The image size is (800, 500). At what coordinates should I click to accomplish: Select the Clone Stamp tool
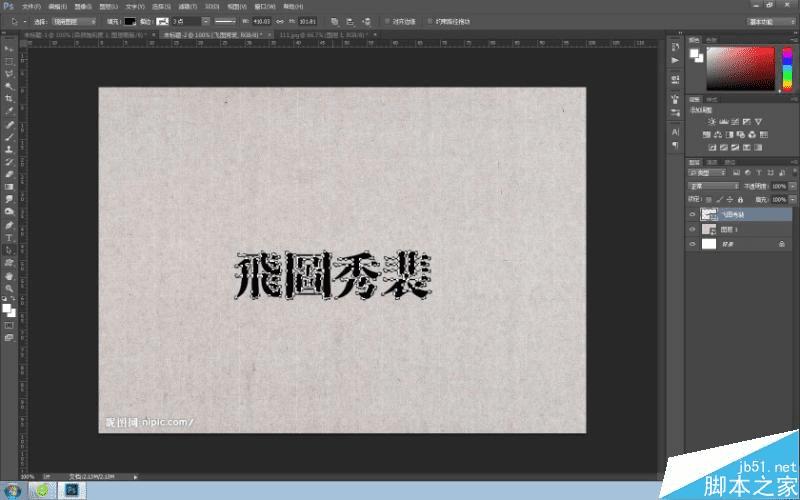[9, 149]
